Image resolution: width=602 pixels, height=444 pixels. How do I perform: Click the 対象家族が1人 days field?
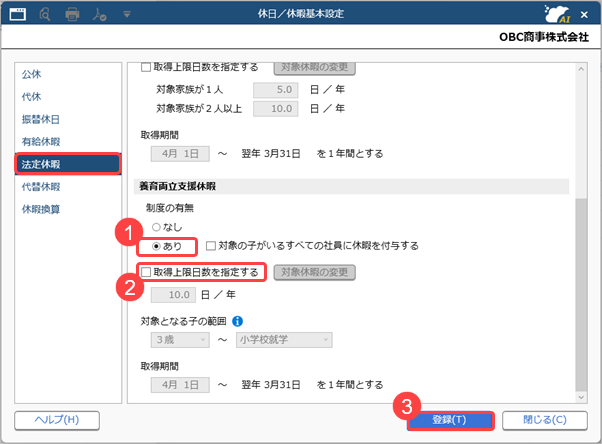[276, 89]
